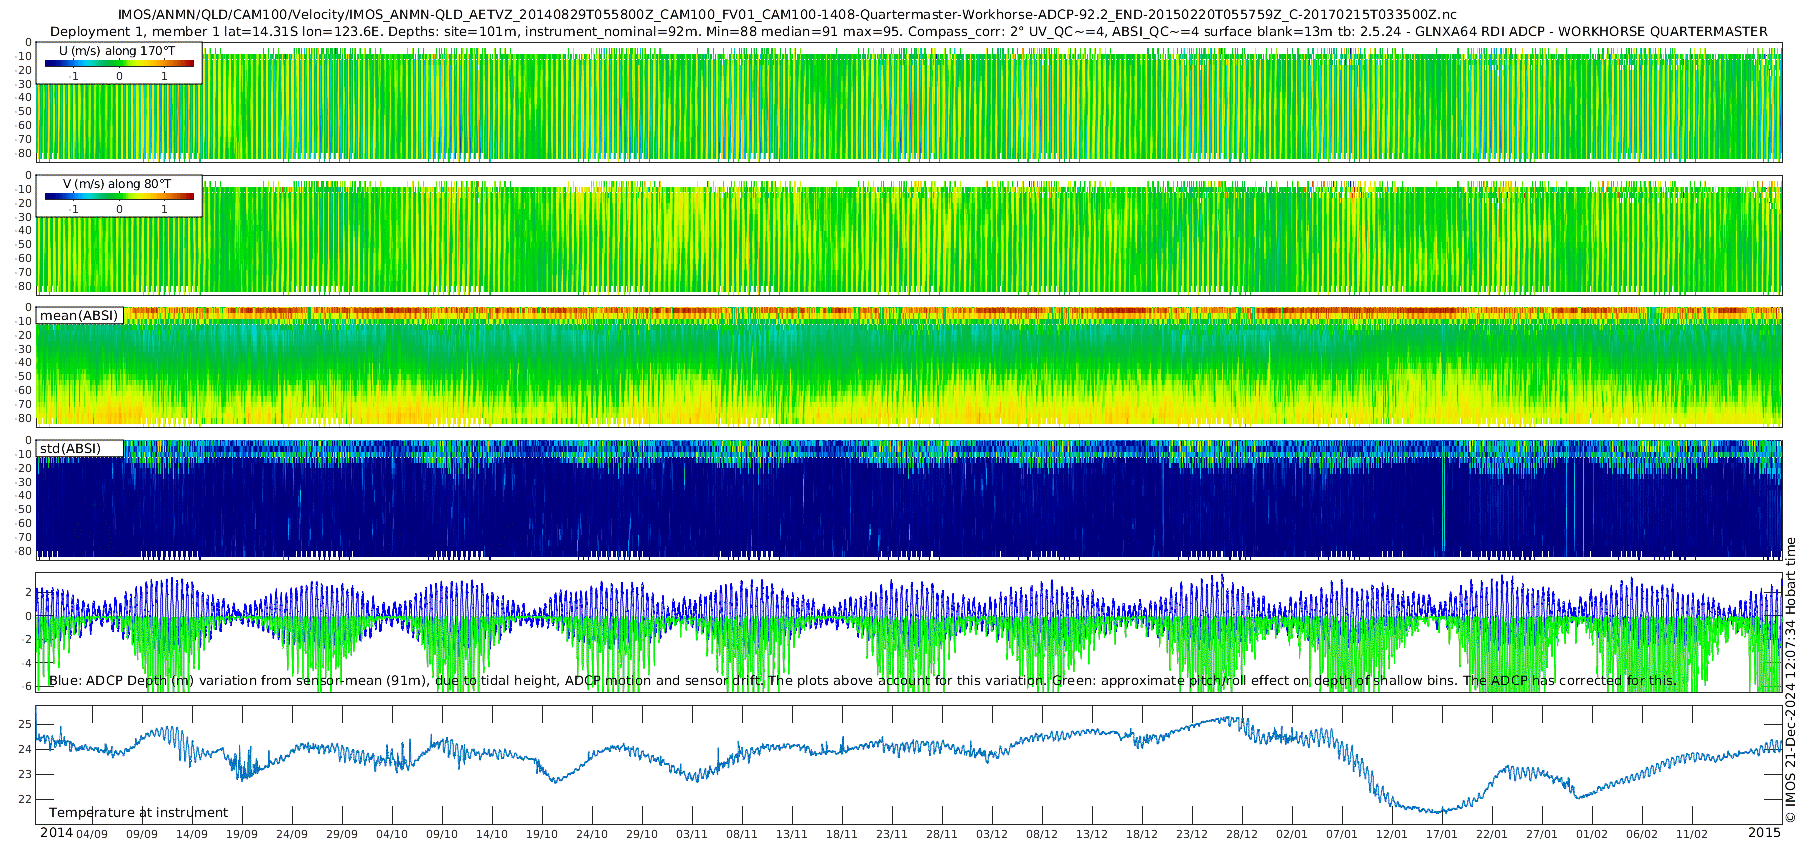Select the 19/10 date tick label

542,834
